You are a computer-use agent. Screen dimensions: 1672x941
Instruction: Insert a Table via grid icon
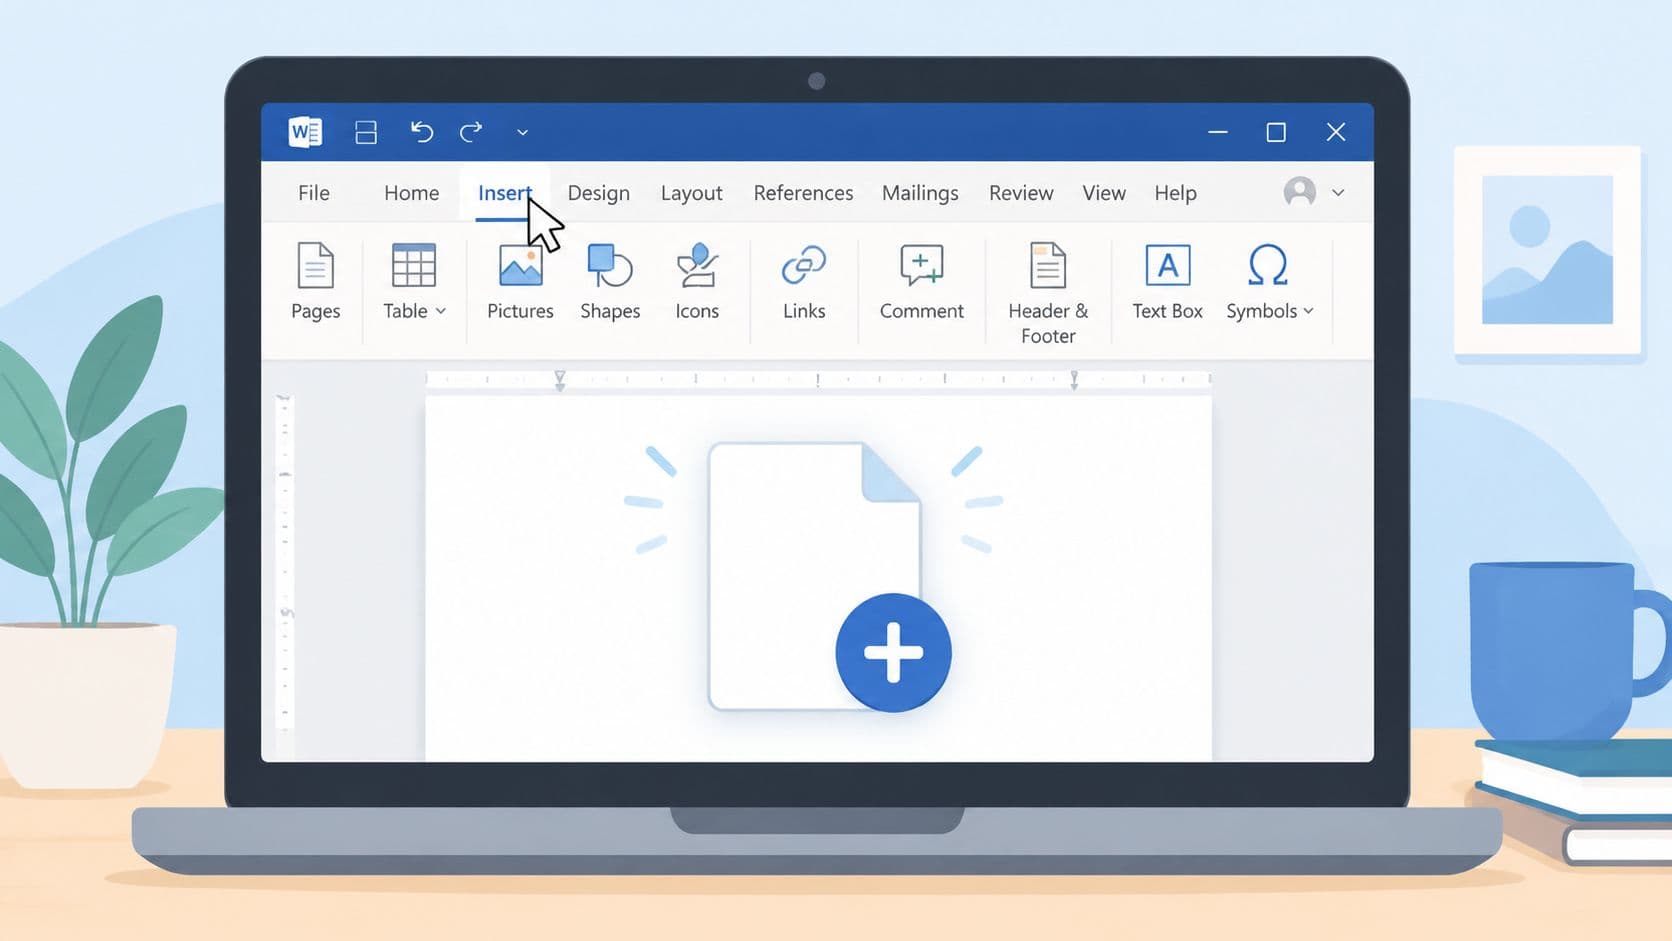pyautogui.click(x=413, y=265)
